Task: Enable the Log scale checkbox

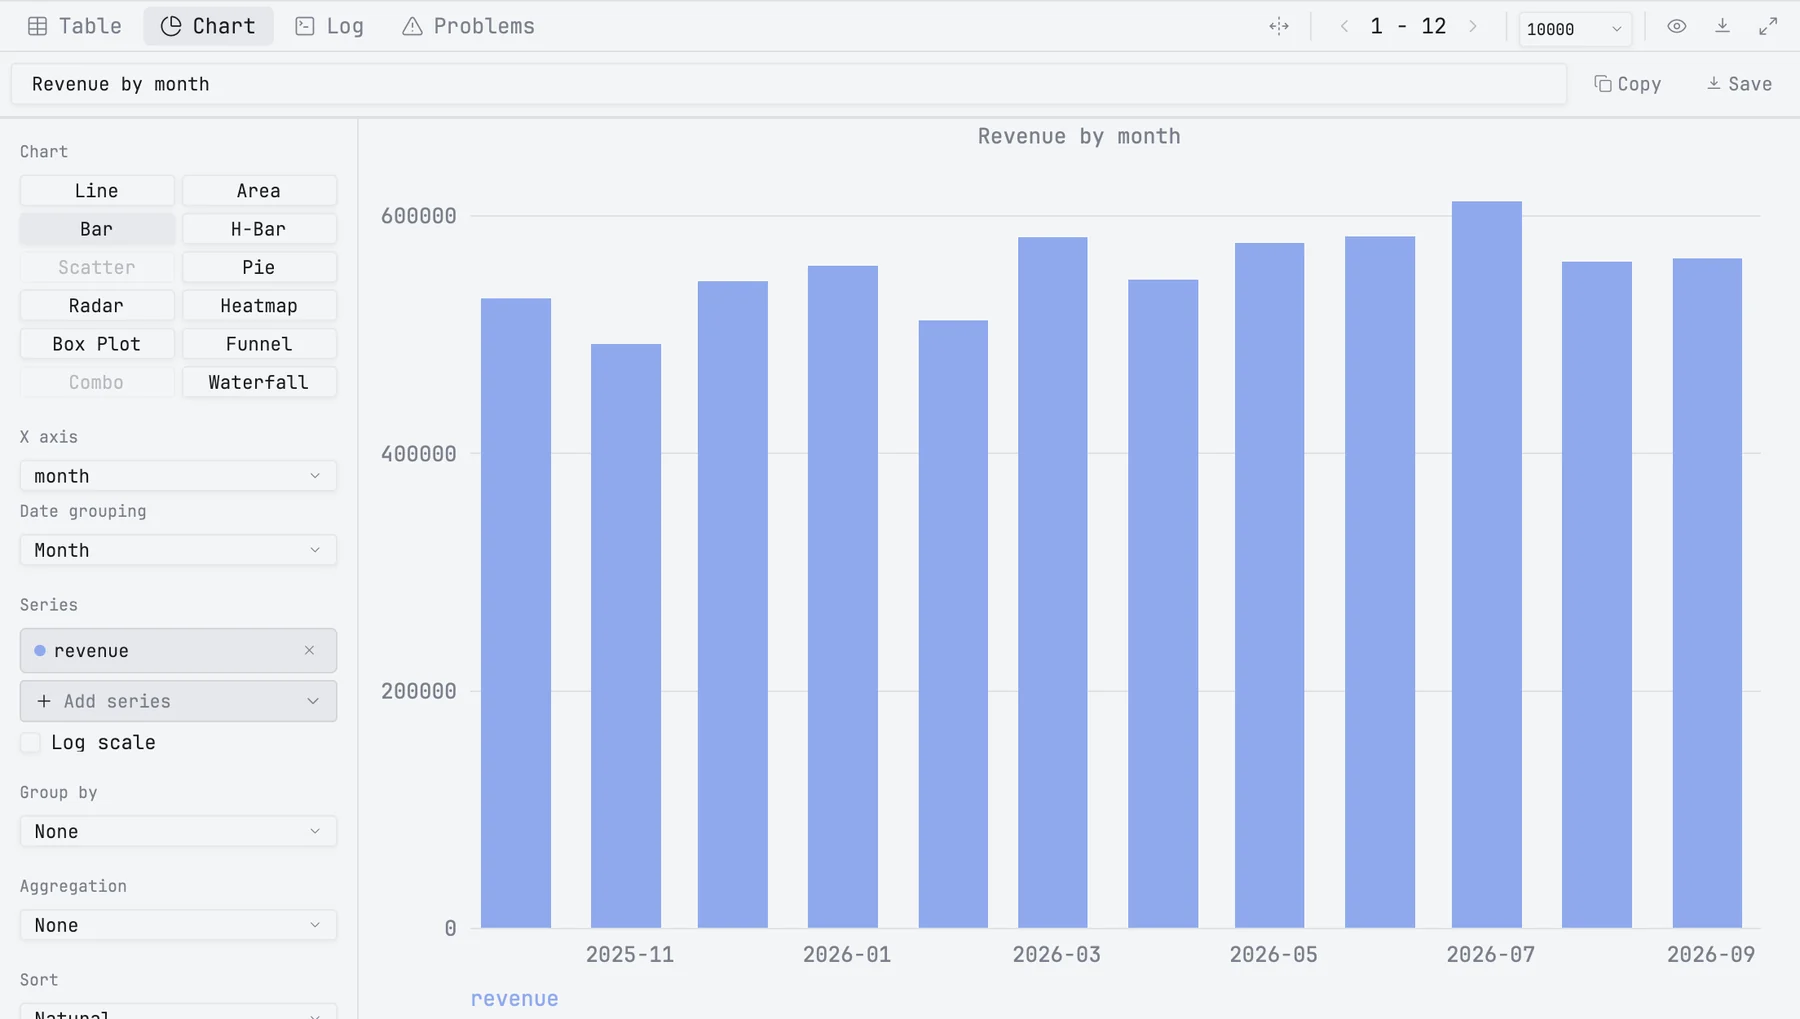Action: click(31, 742)
